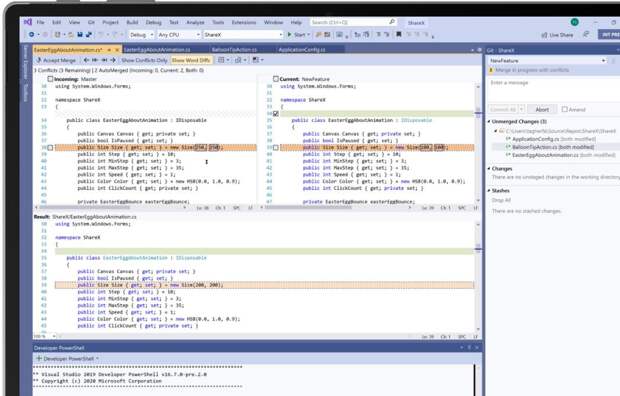This screenshot has width=620, height=396.
Task: Click the Abort merge button
Action: tap(542, 109)
